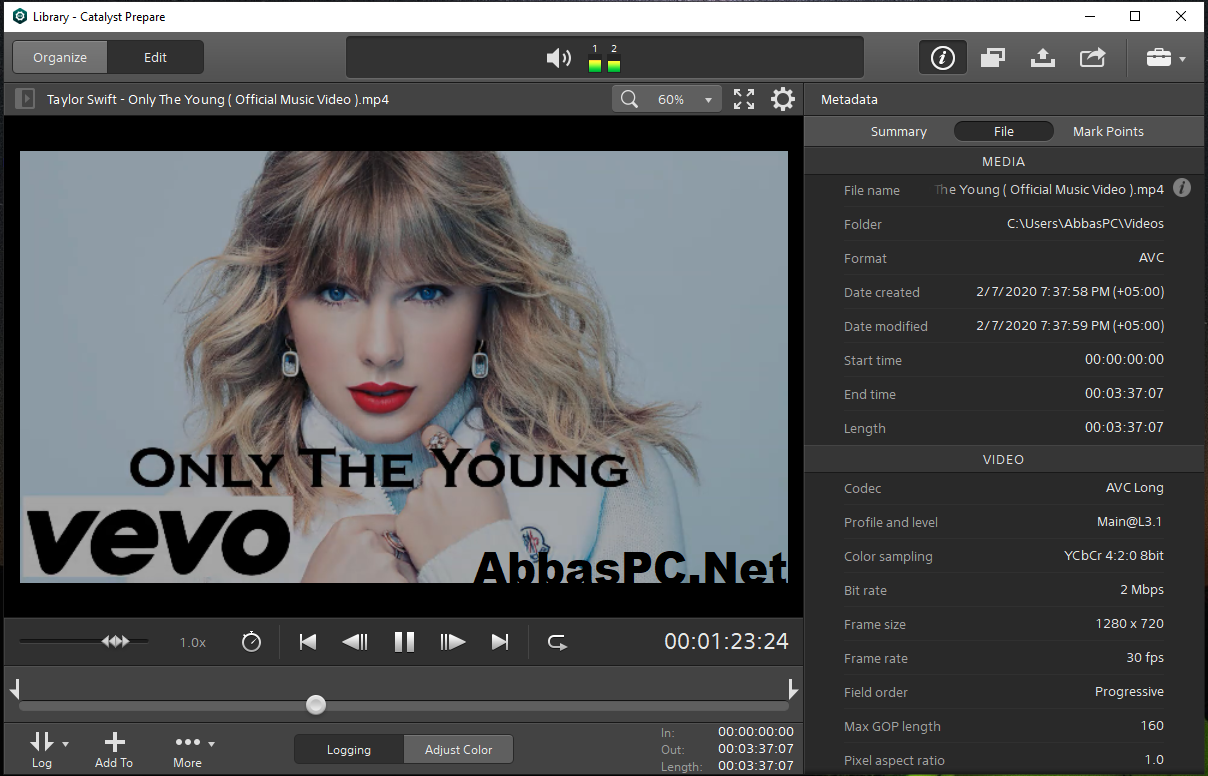The image size is (1208, 776).
Task: Click the magnifier zoom icon
Action: [x=629, y=99]
